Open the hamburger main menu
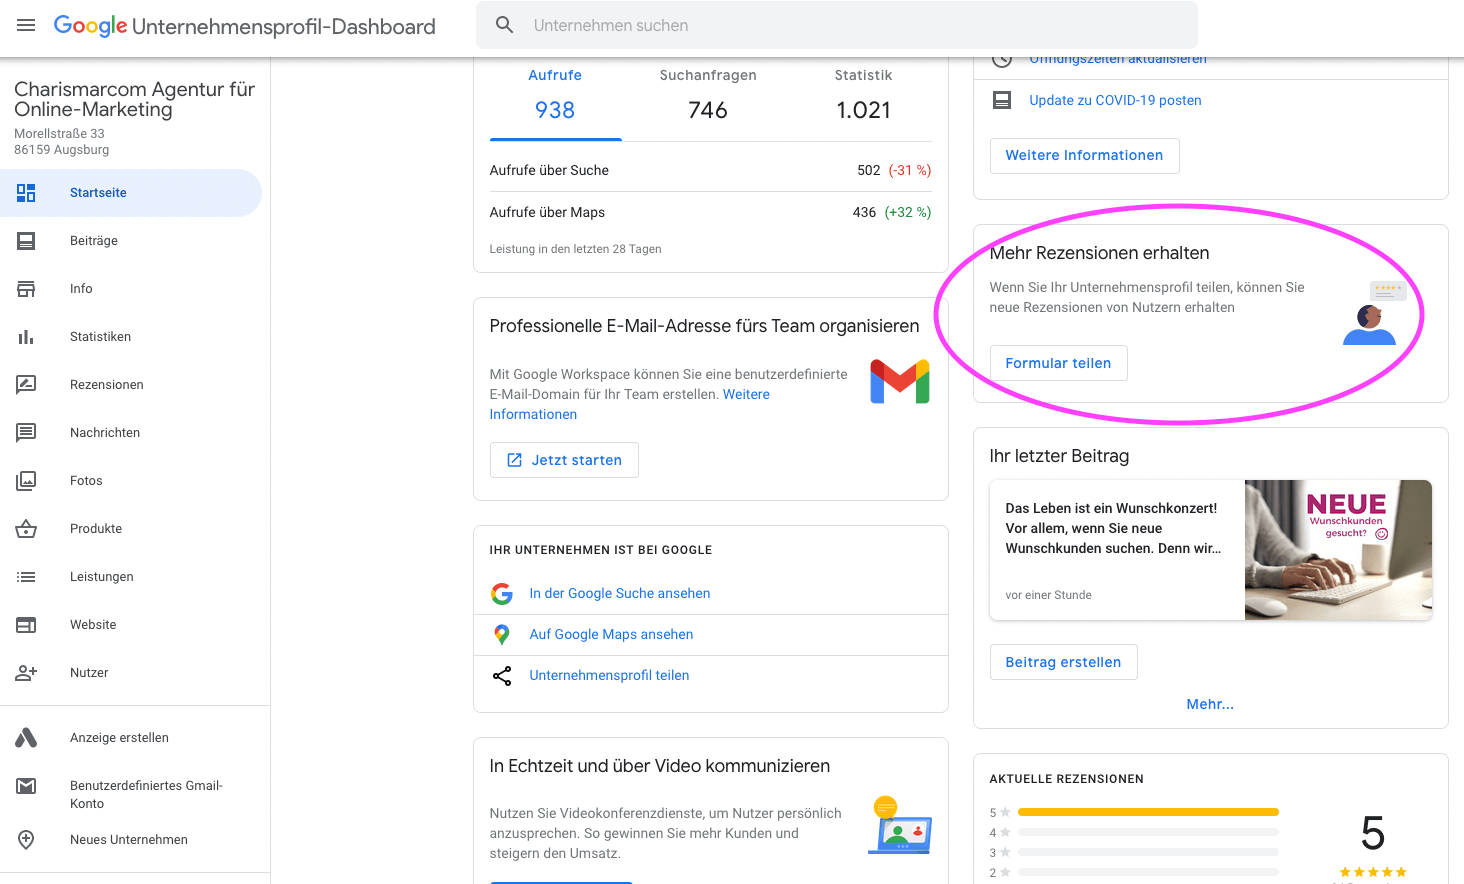 [x=26, y=25]
